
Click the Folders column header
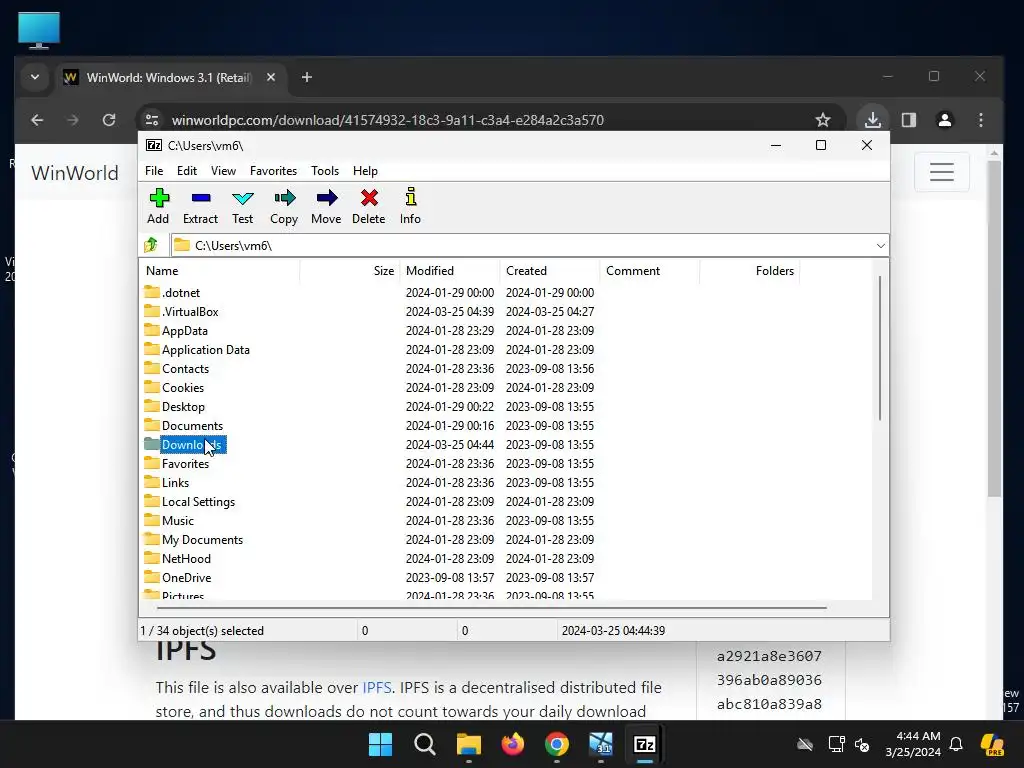tap(750, 270)
